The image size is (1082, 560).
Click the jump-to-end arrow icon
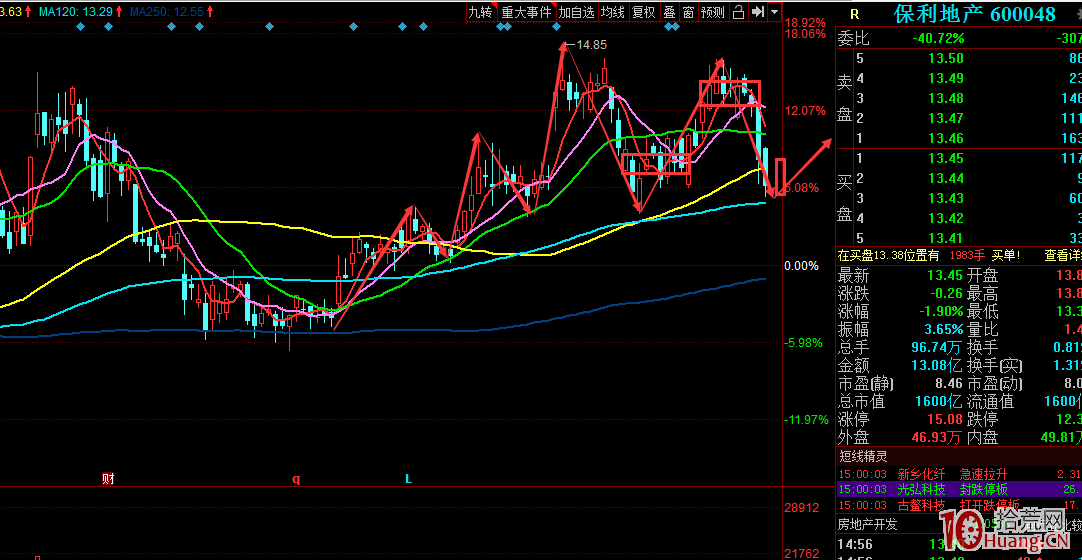tap(758, 12)
